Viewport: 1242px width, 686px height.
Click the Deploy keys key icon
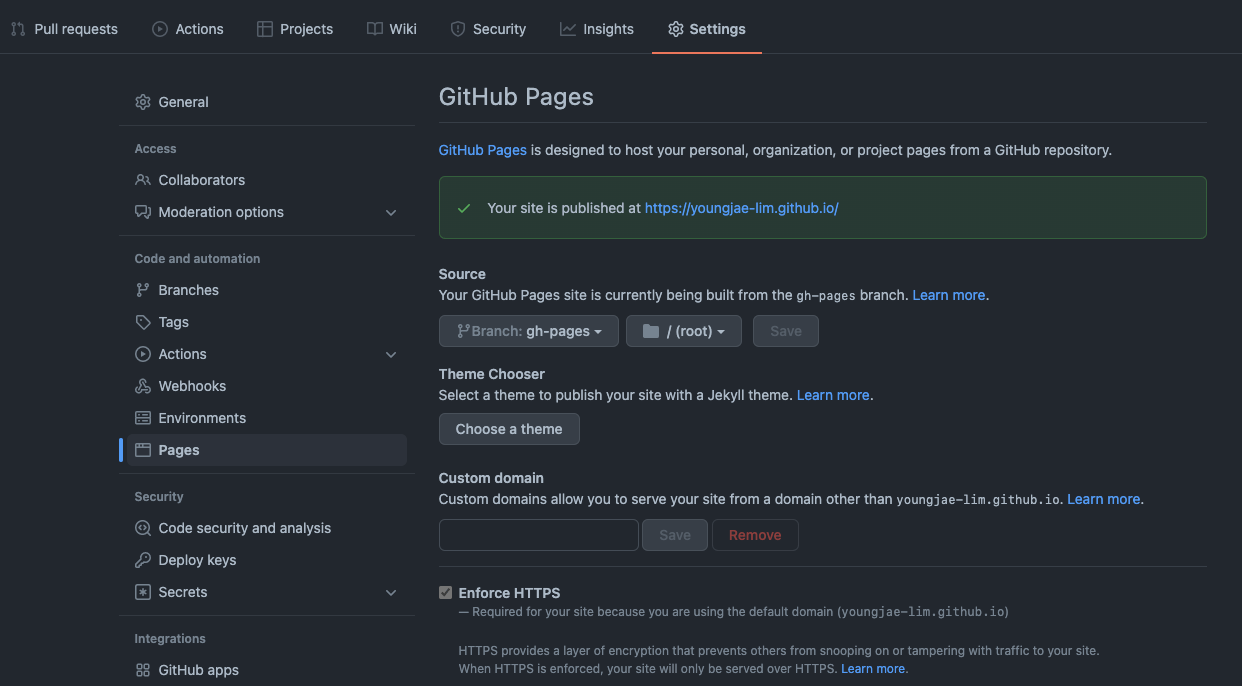point(143,560)
